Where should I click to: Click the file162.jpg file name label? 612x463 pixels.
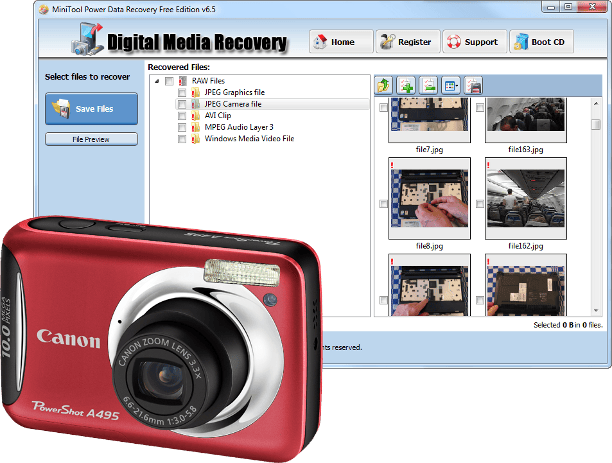[526, 246]
